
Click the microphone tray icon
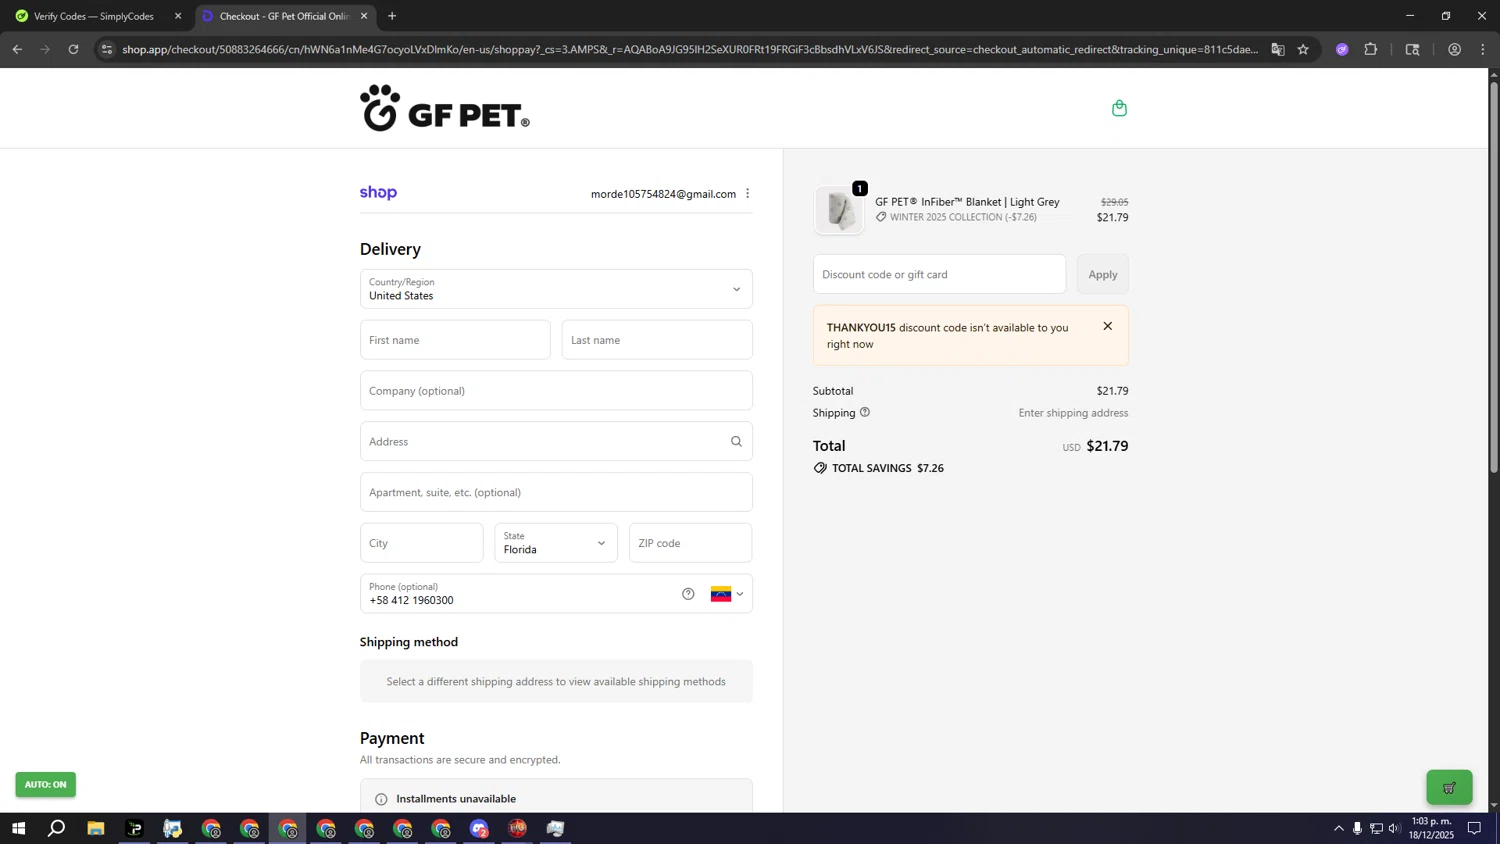[1357, 828]
